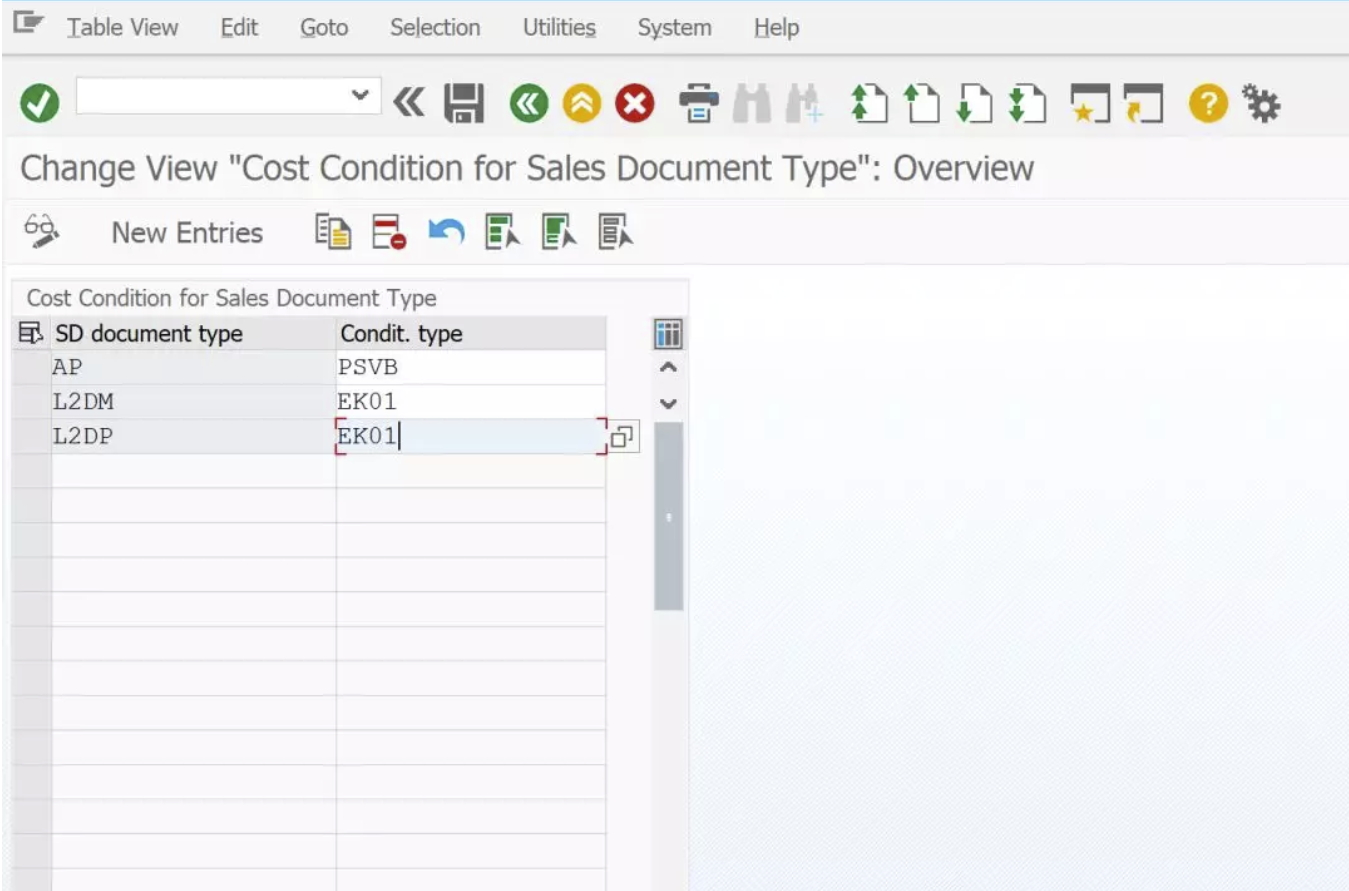The width and height of the screenshot is (1349, 891).
Task: Click the Delete row icon
Action: 389,232
